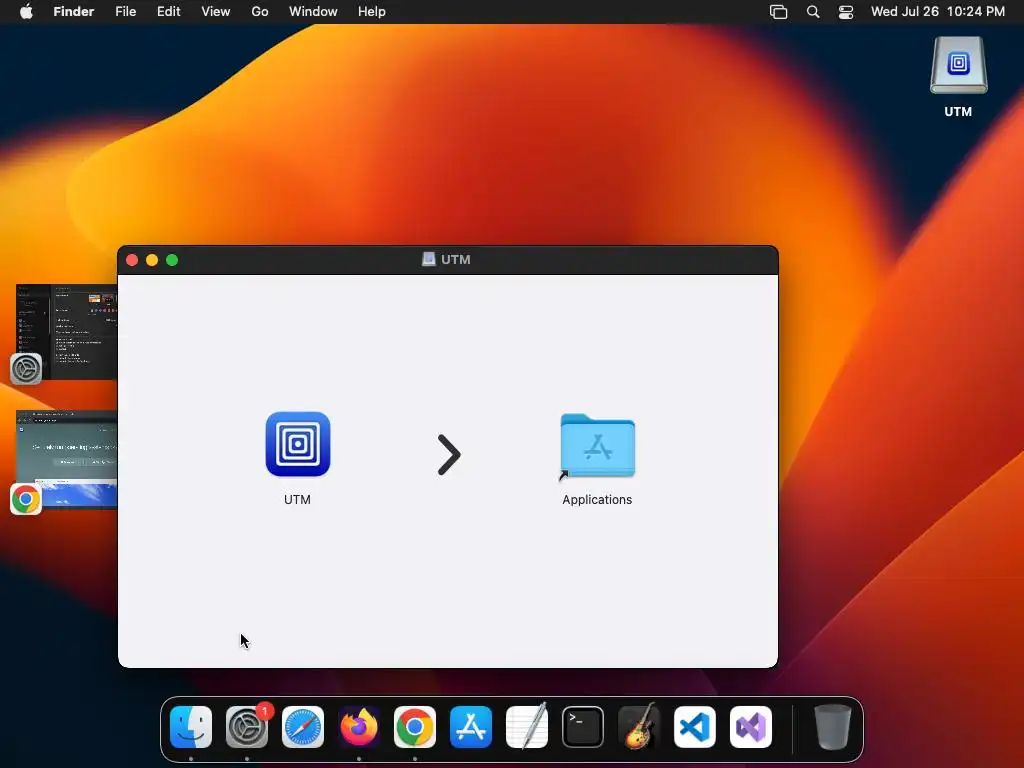Open TextEdit from the Dock
The image size is (1024, 768).
[x=527, y=727]
